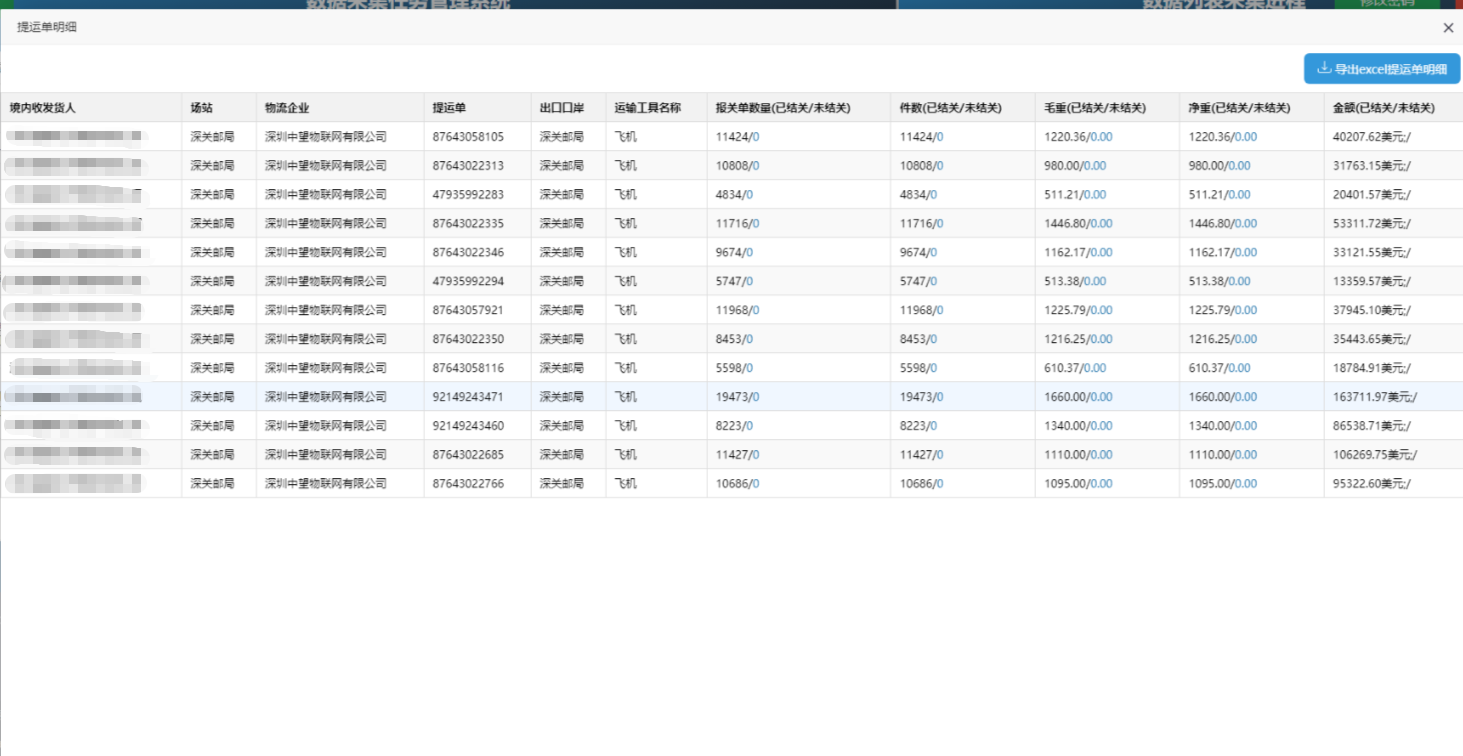The height and width of the screenshot is (756, 1463).
Task: Click the 物流企业 column header
Action: (287, 108)
